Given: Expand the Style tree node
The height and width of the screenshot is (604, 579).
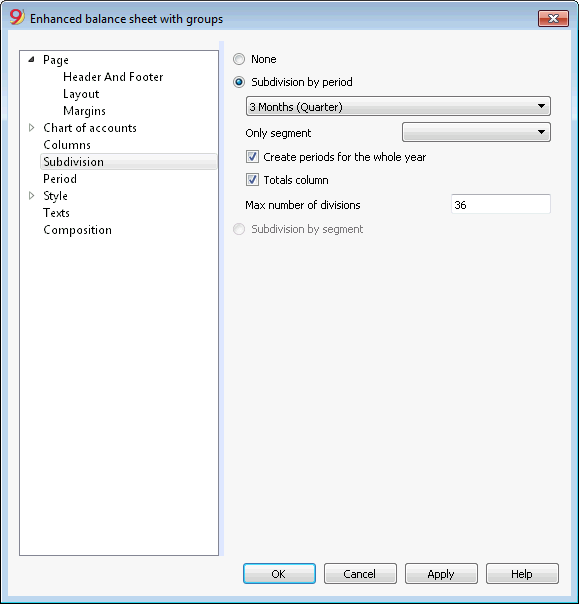Looking at the screenshot, I should pos(32,196).
